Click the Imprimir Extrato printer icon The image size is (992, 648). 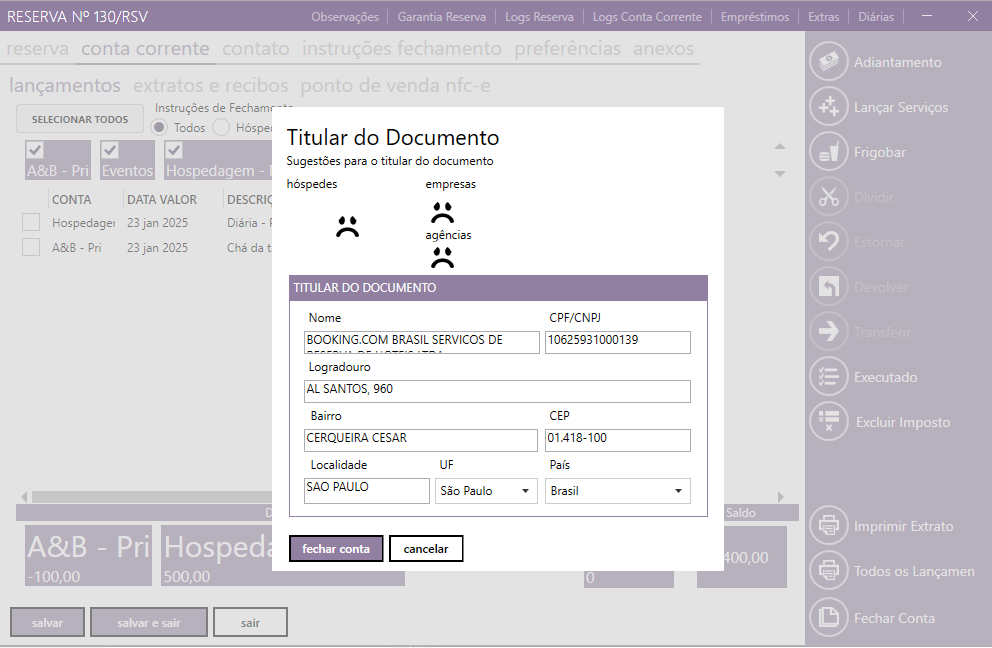click(x=828, y=526)
